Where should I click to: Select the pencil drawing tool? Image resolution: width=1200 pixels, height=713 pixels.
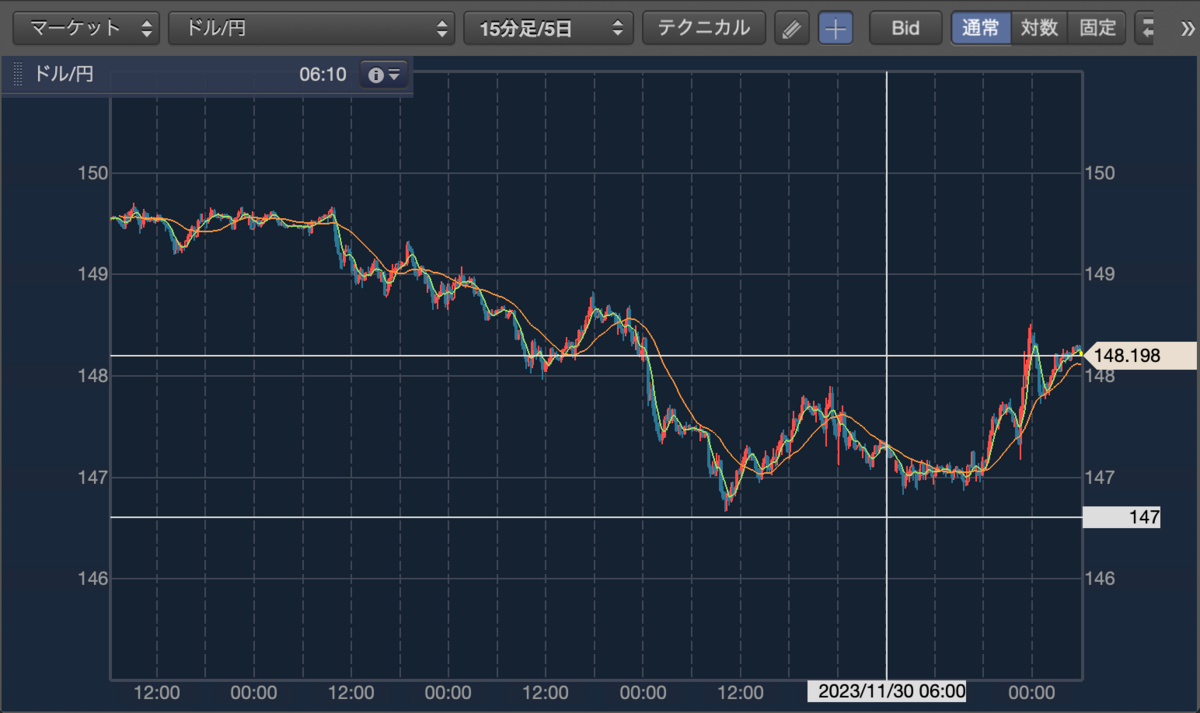pos(792,28)
